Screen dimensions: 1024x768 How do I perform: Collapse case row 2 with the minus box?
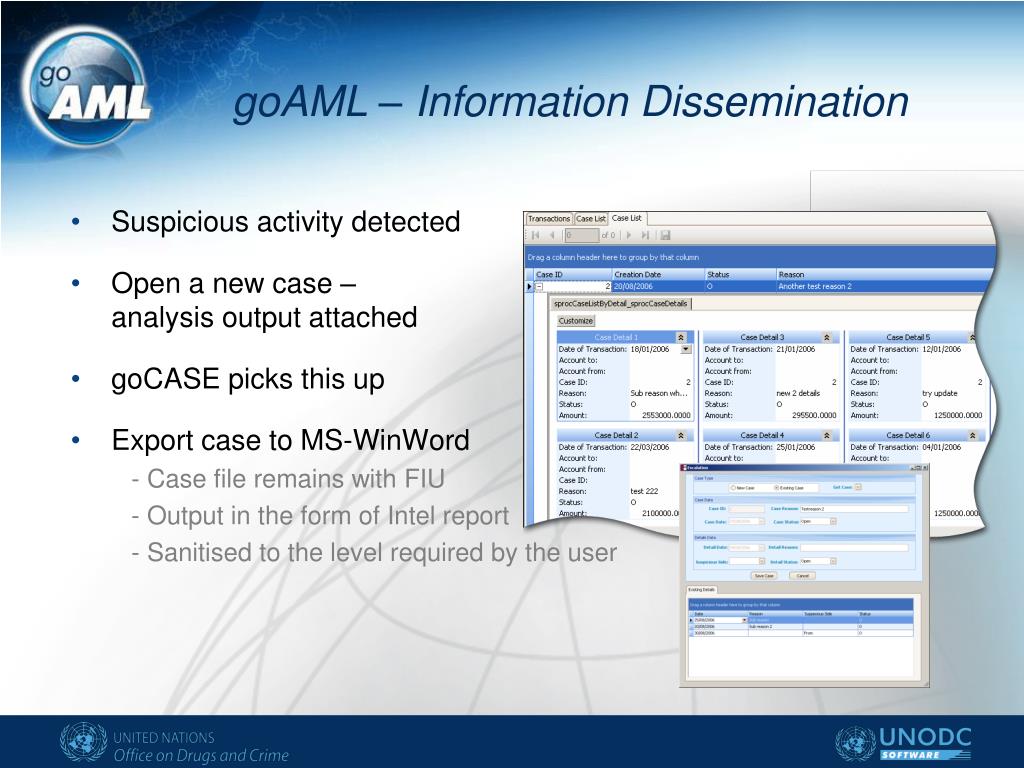click(x=539, y=287)
